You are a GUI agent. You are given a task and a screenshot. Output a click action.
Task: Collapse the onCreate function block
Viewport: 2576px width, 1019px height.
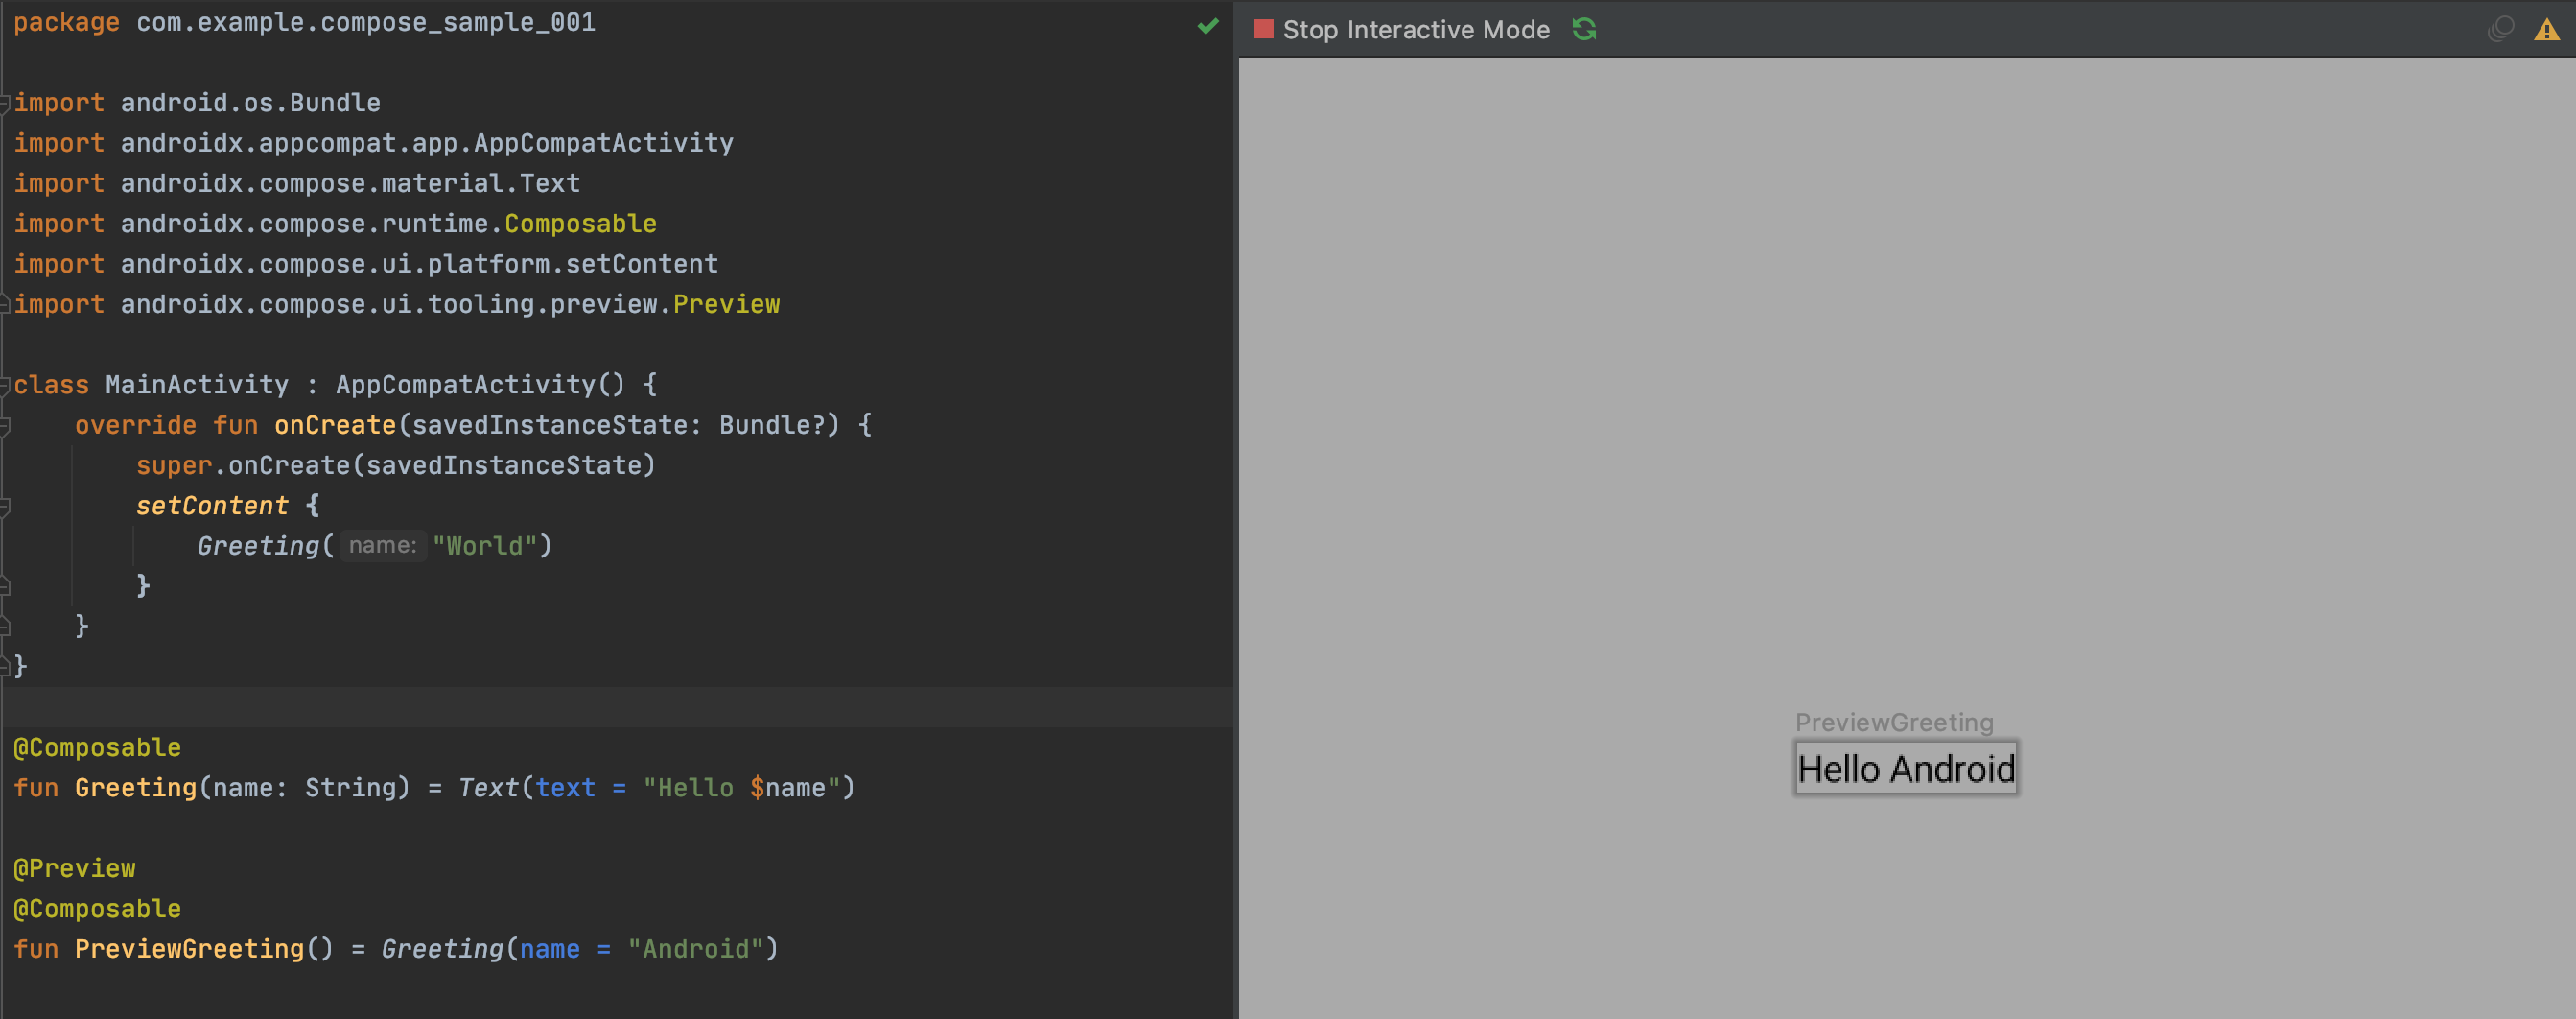pyautogui.click(x=5, y=426)
